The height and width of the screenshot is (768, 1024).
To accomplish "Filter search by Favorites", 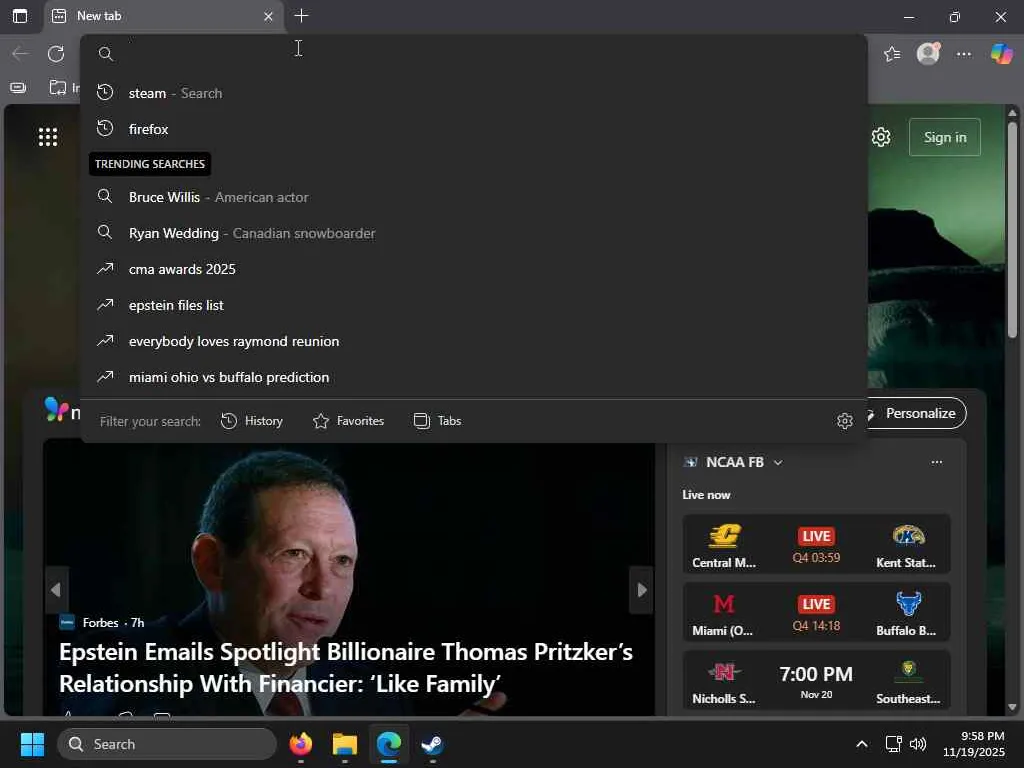I will pos(348,421).
